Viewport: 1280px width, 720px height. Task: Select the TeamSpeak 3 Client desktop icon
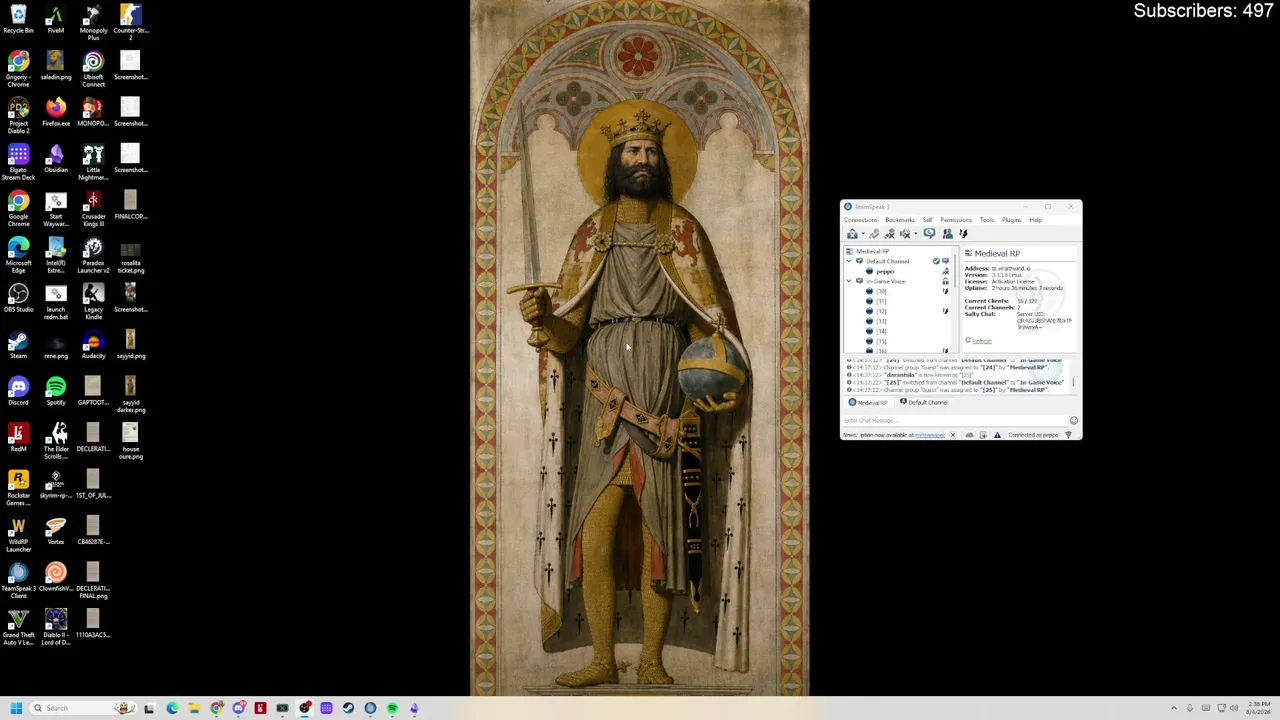pos(18,580)
